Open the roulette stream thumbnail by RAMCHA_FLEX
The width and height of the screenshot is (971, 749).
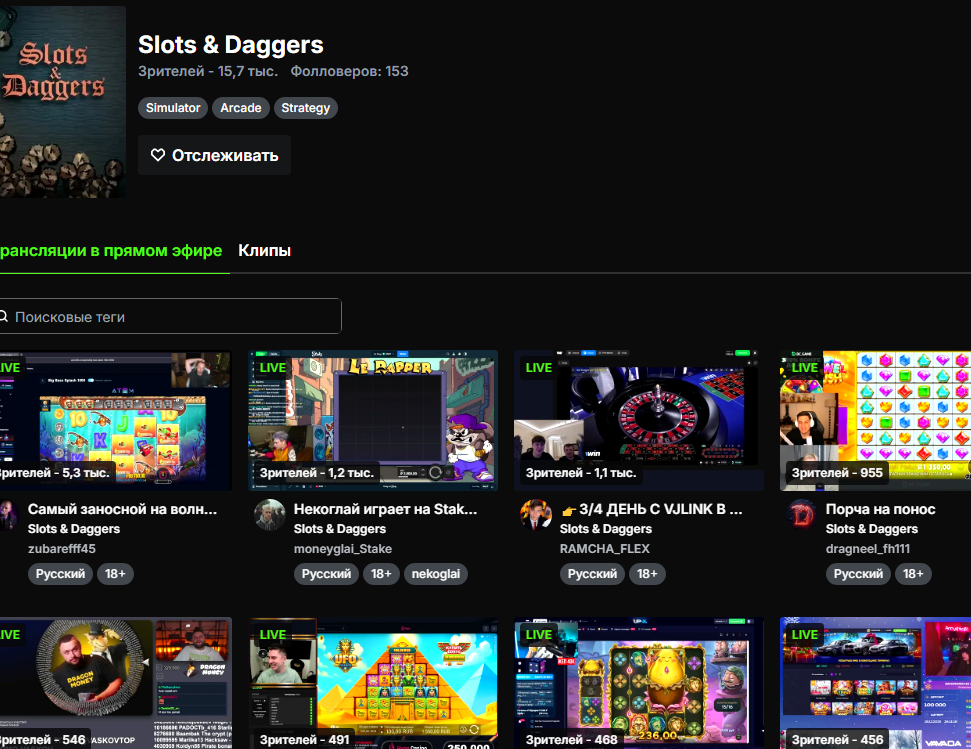click(x=638, y=421)
